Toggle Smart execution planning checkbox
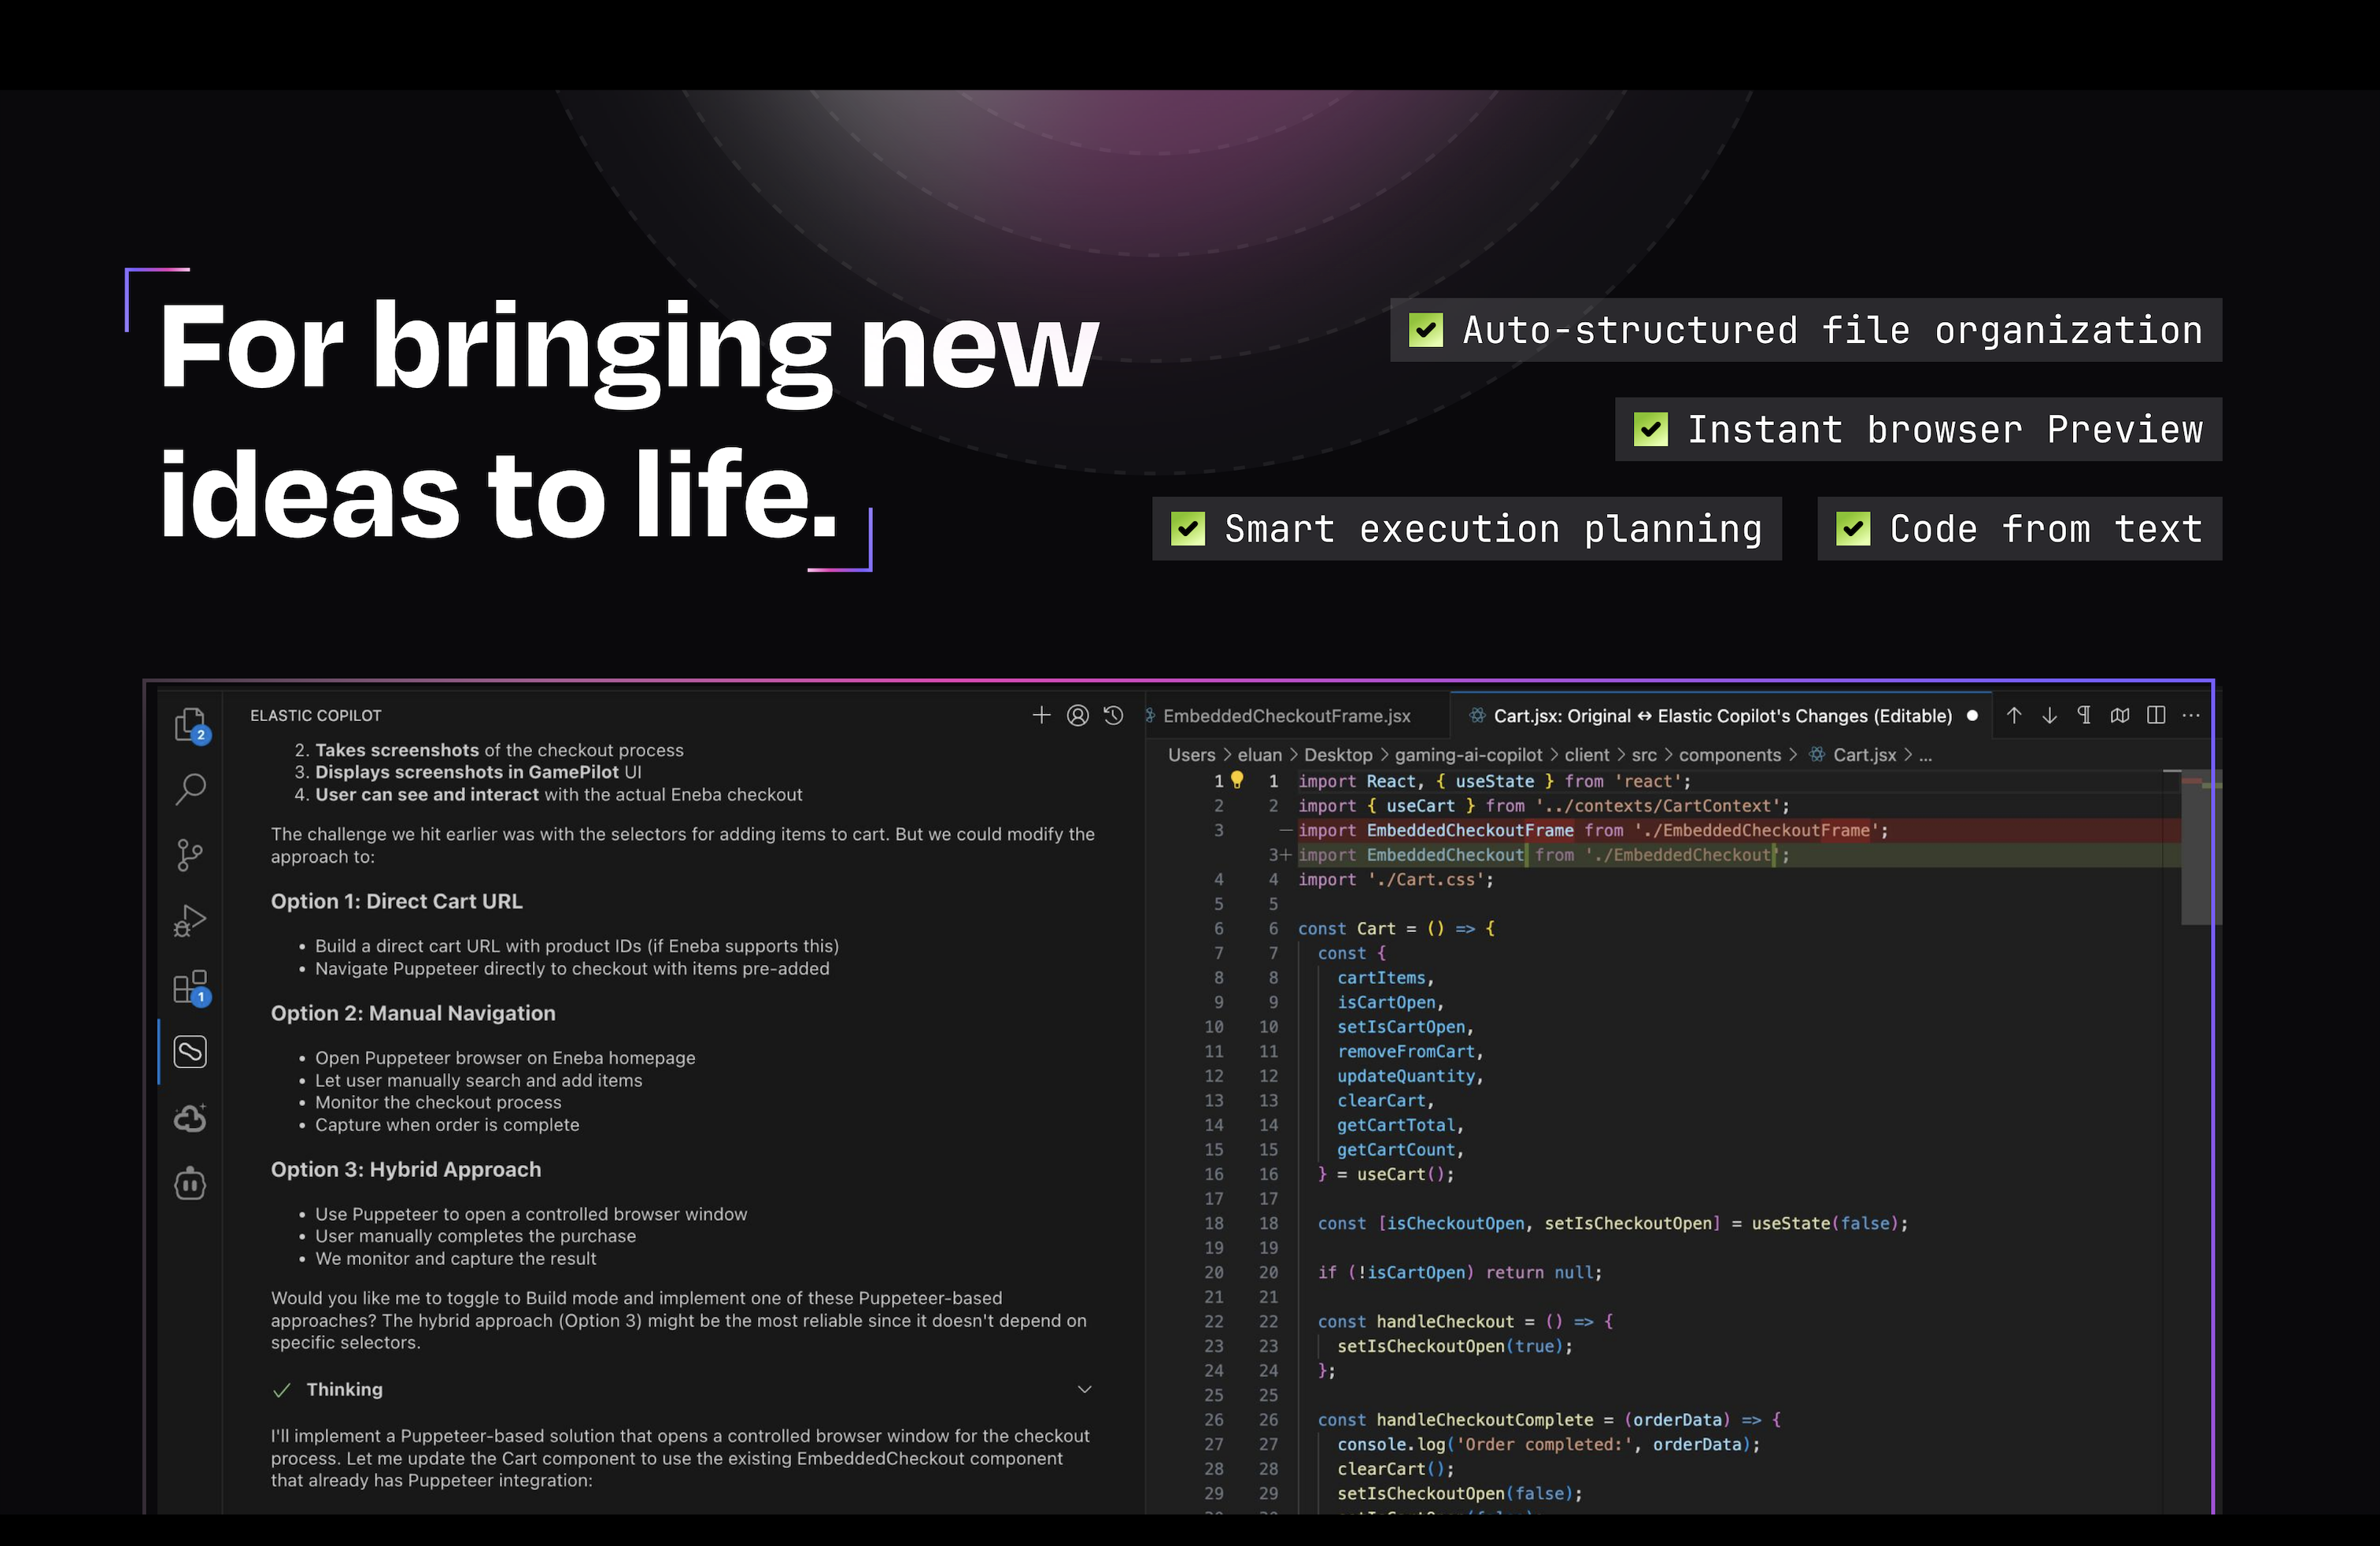The height and width of the screenshot is (1546, 2380). click(x=1188, y=529)
